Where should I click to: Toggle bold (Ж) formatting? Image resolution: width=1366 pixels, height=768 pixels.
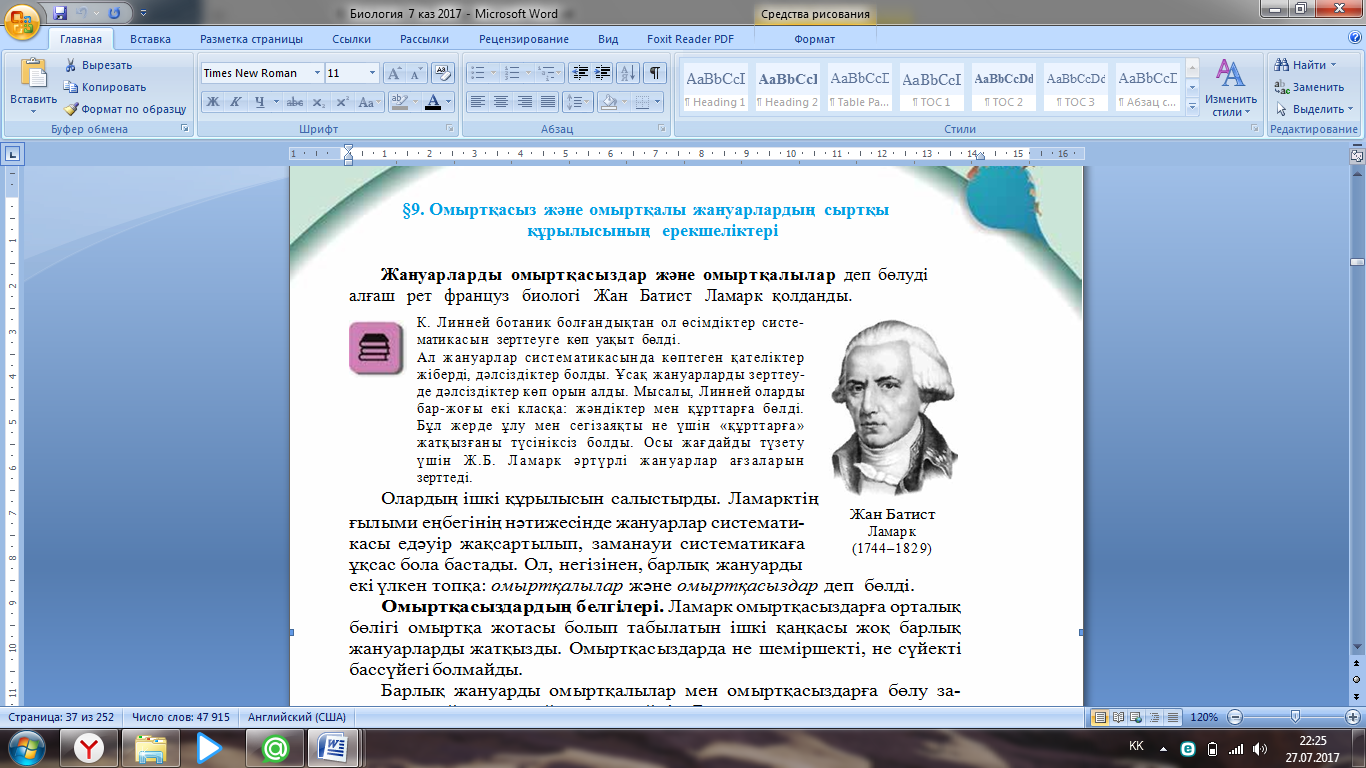[x=213, y=102]
